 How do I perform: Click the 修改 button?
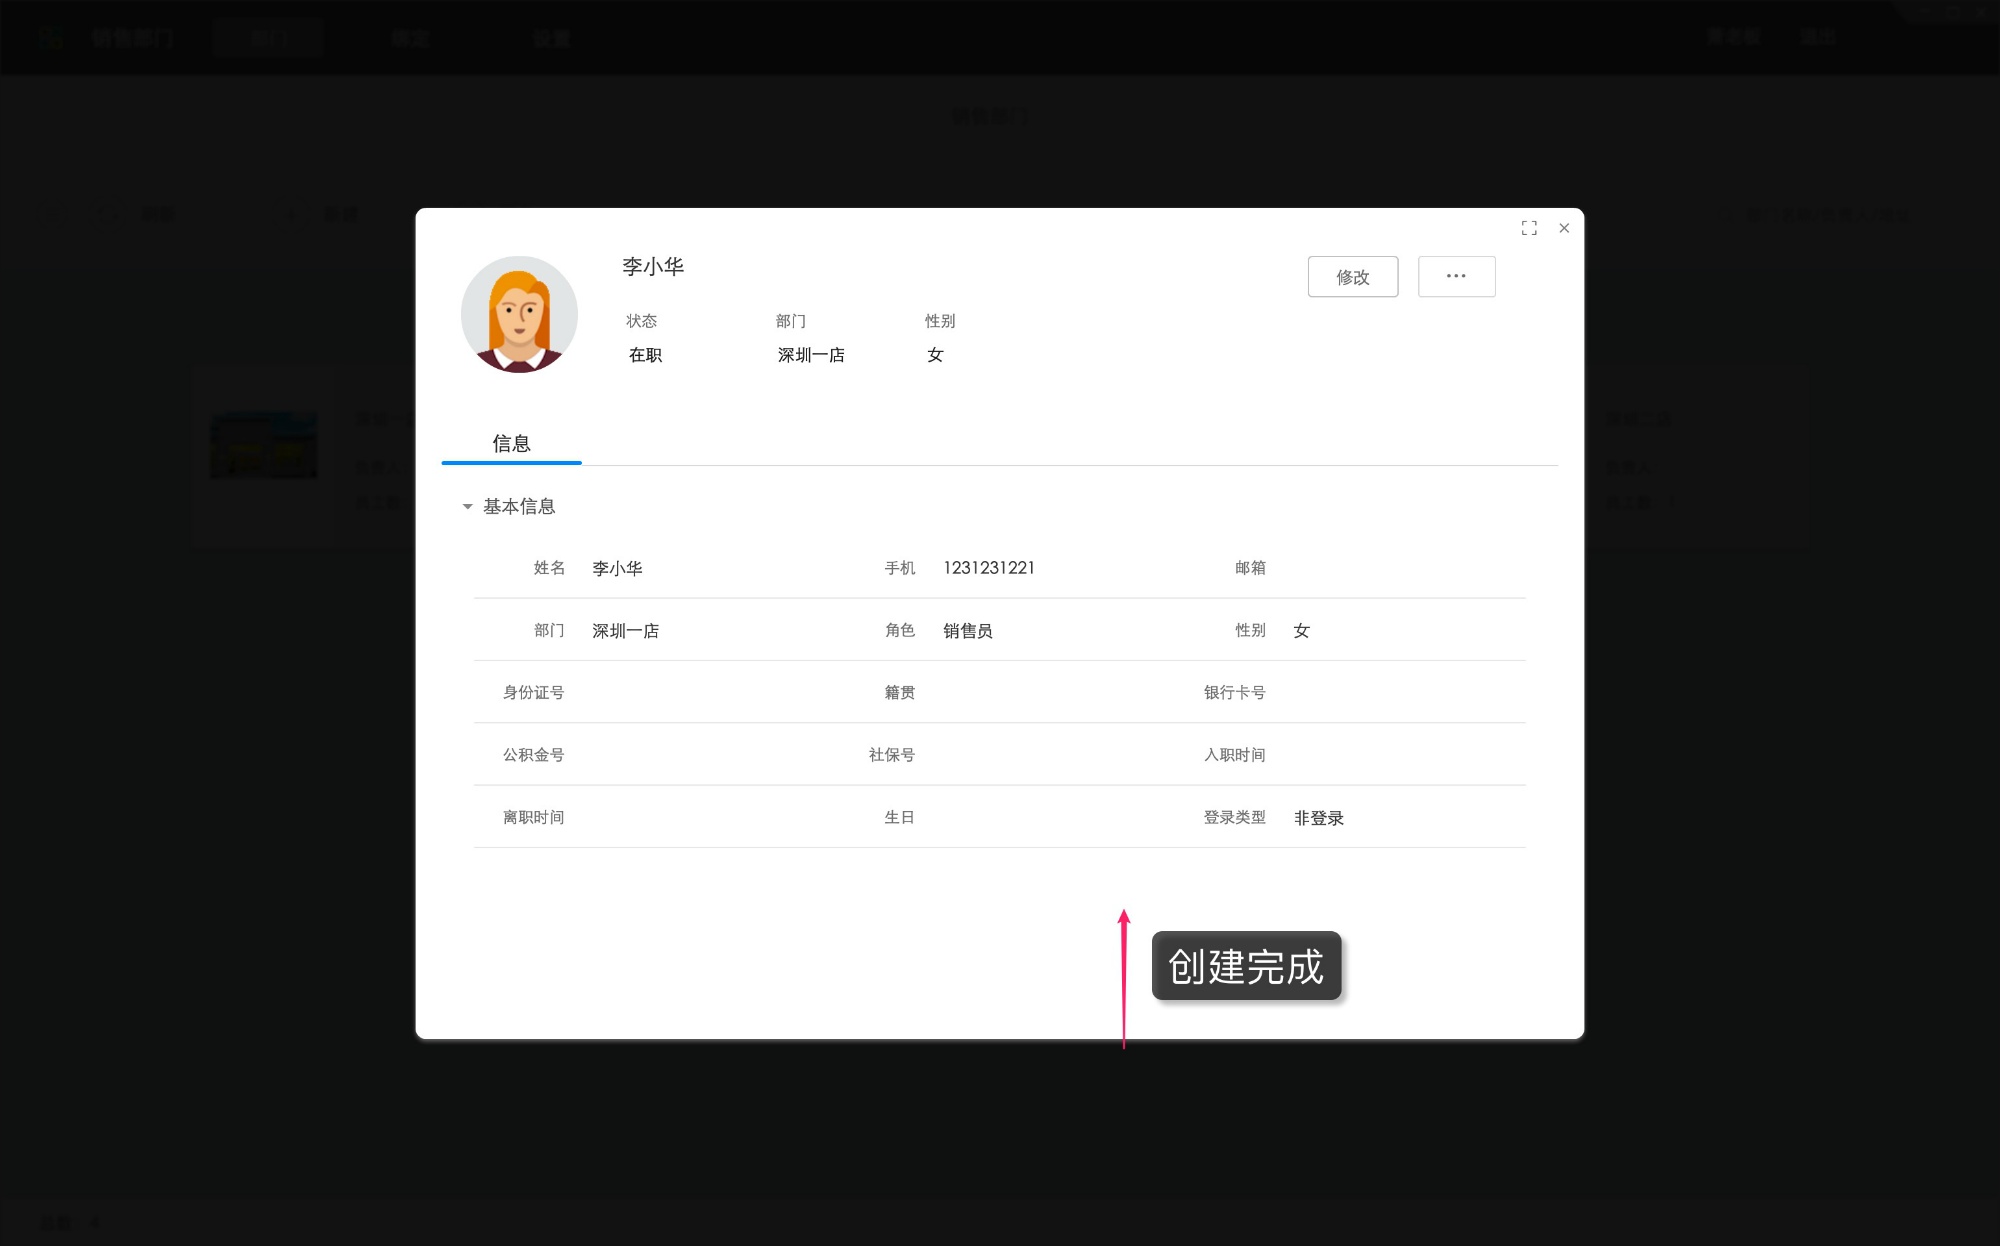tap(1353, 277)
